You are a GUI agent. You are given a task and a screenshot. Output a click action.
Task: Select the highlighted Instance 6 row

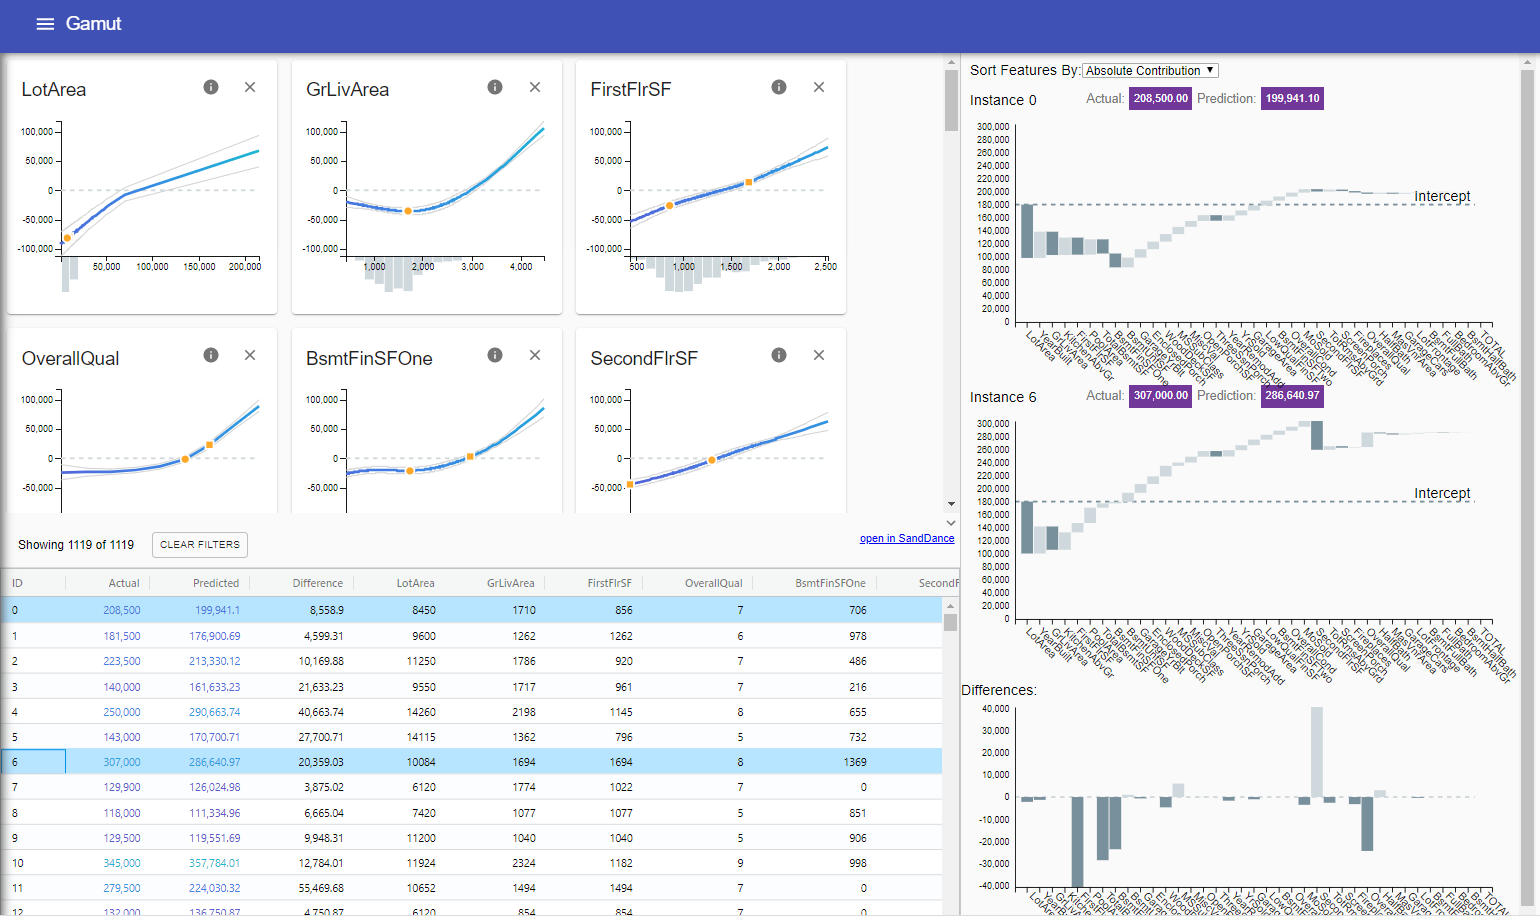tap(400, 761)
